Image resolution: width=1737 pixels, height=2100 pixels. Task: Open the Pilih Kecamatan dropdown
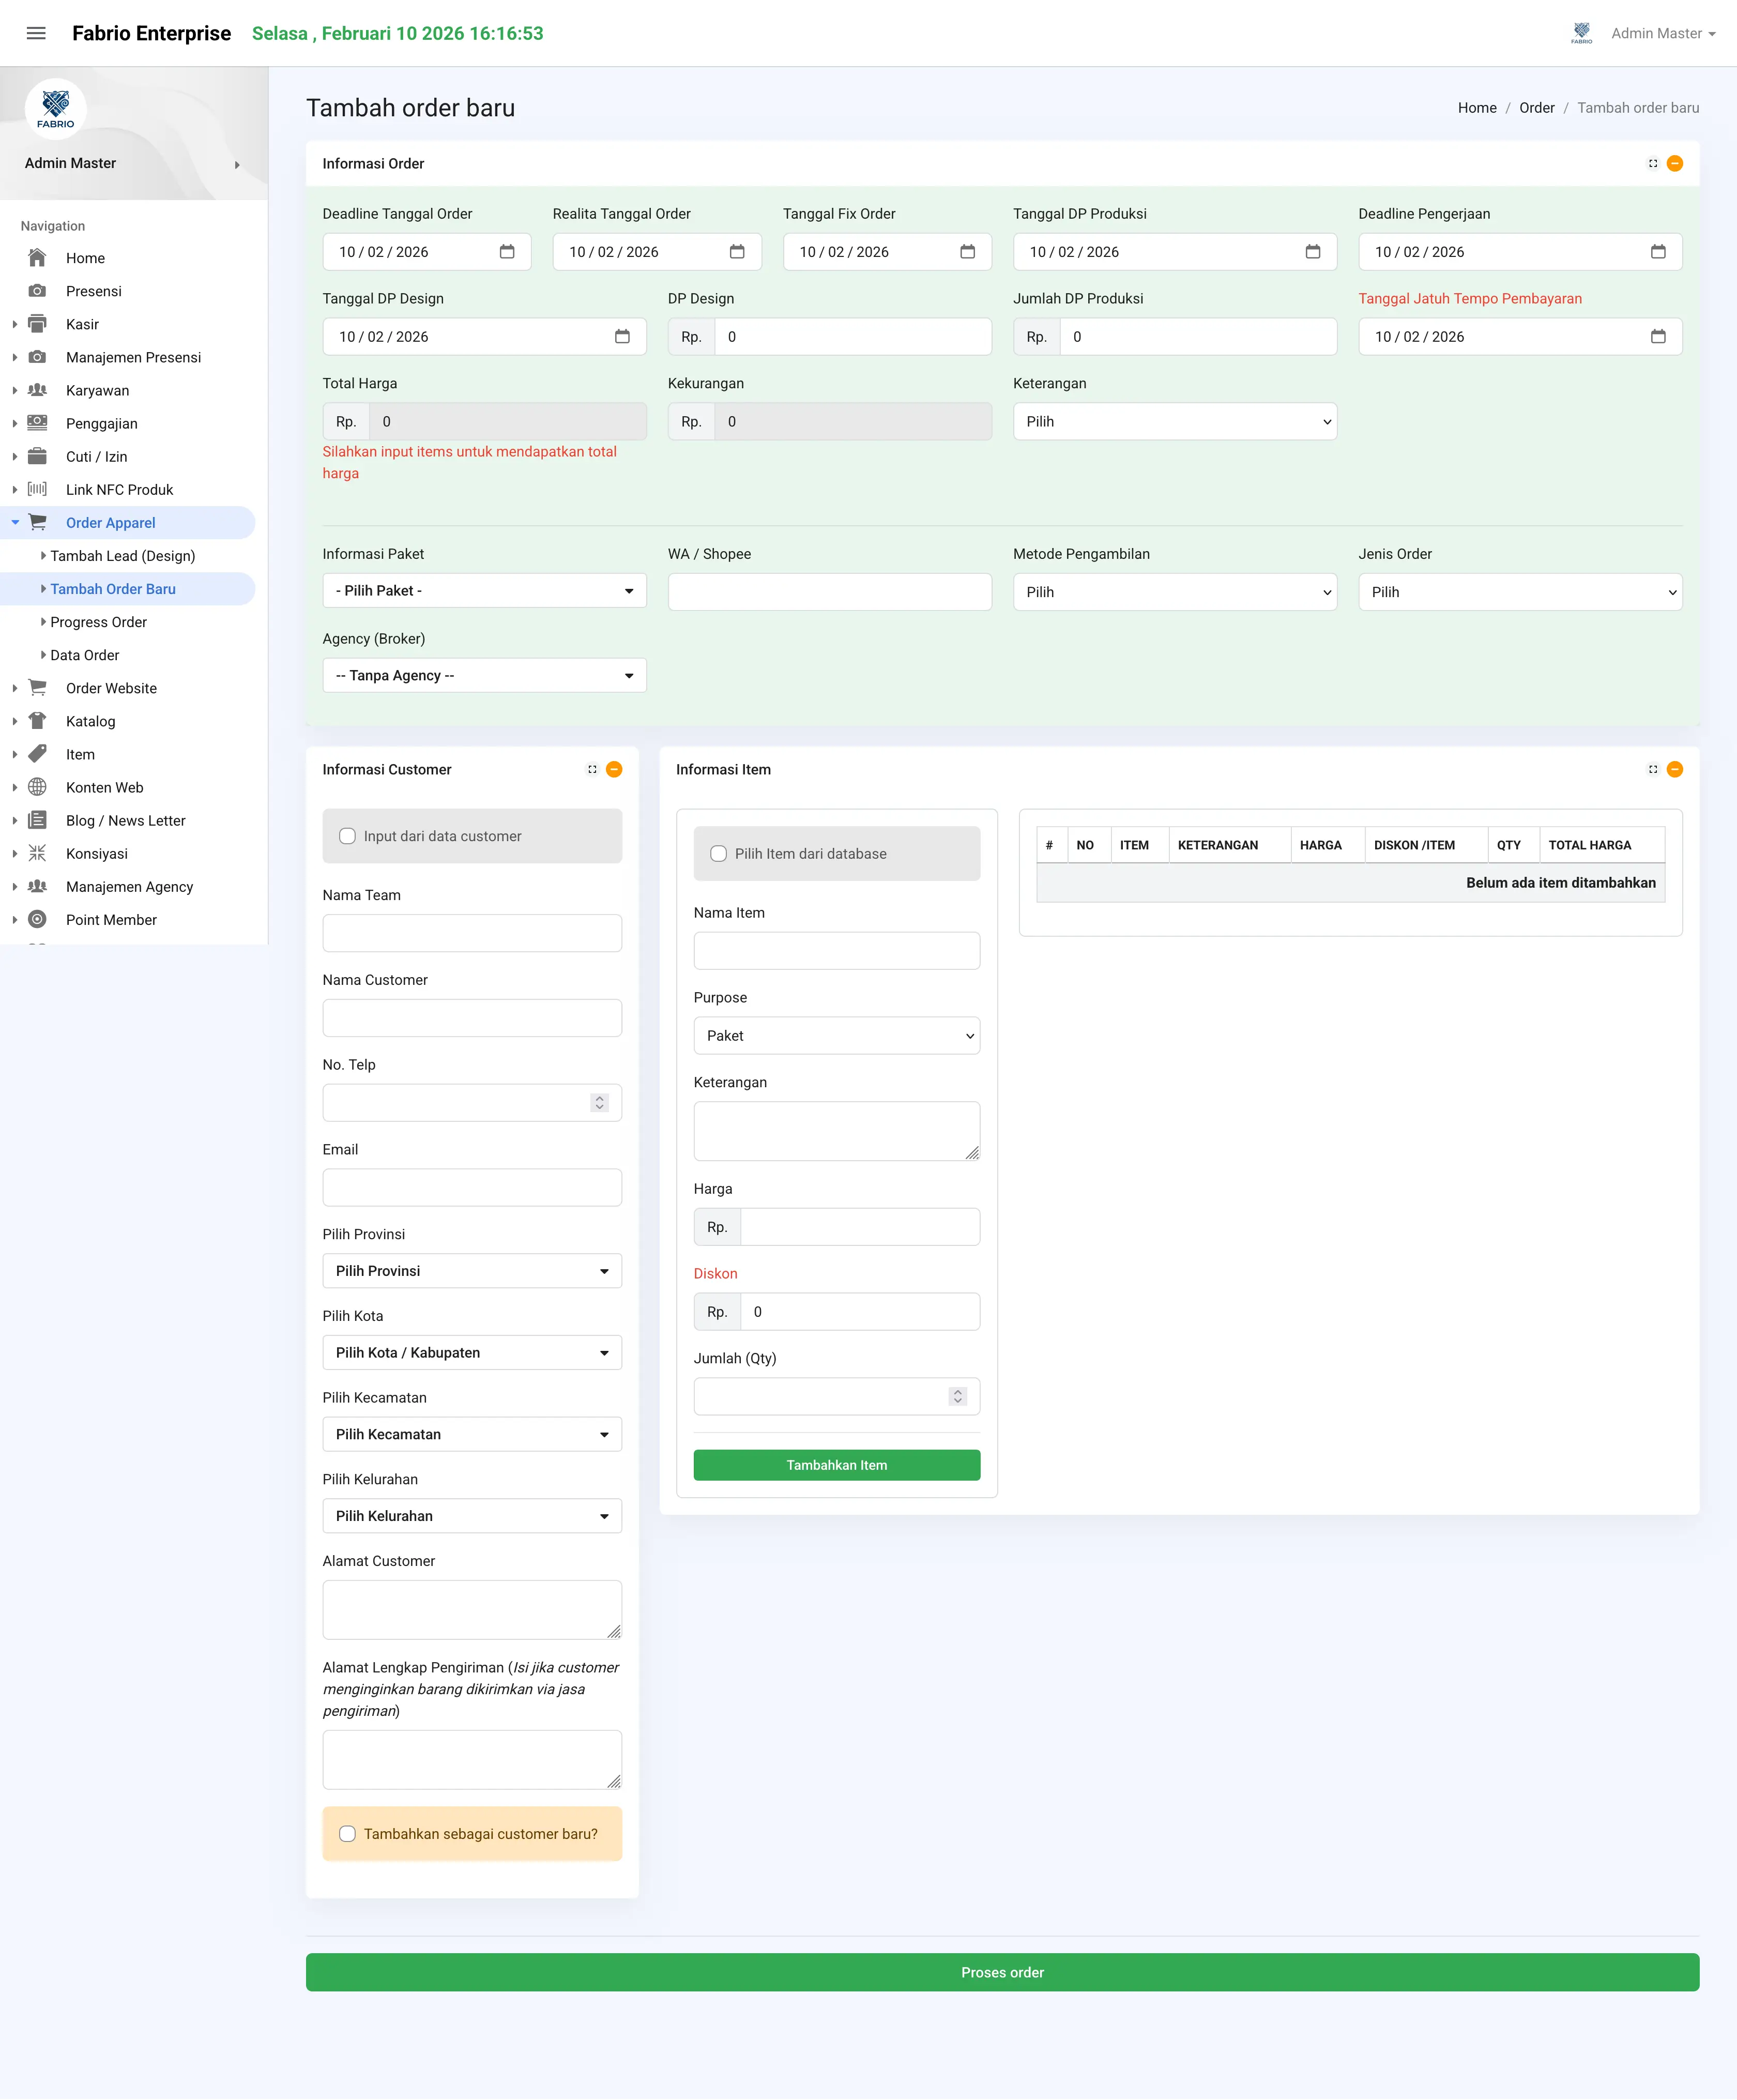pos(472,1434)
